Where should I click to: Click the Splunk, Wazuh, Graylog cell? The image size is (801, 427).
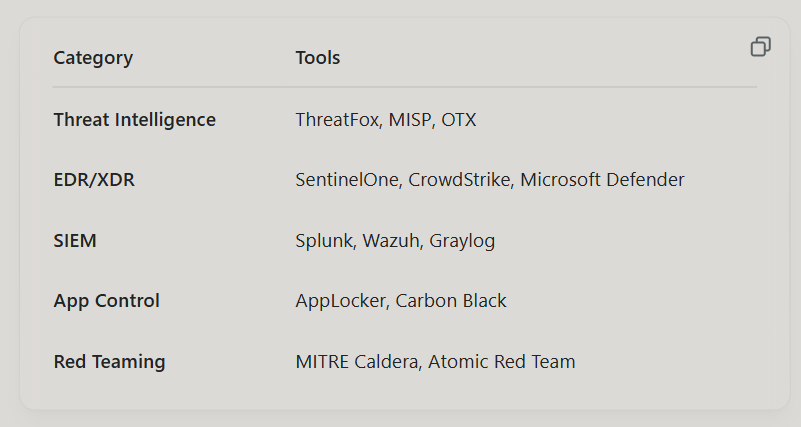pos(395,241)
